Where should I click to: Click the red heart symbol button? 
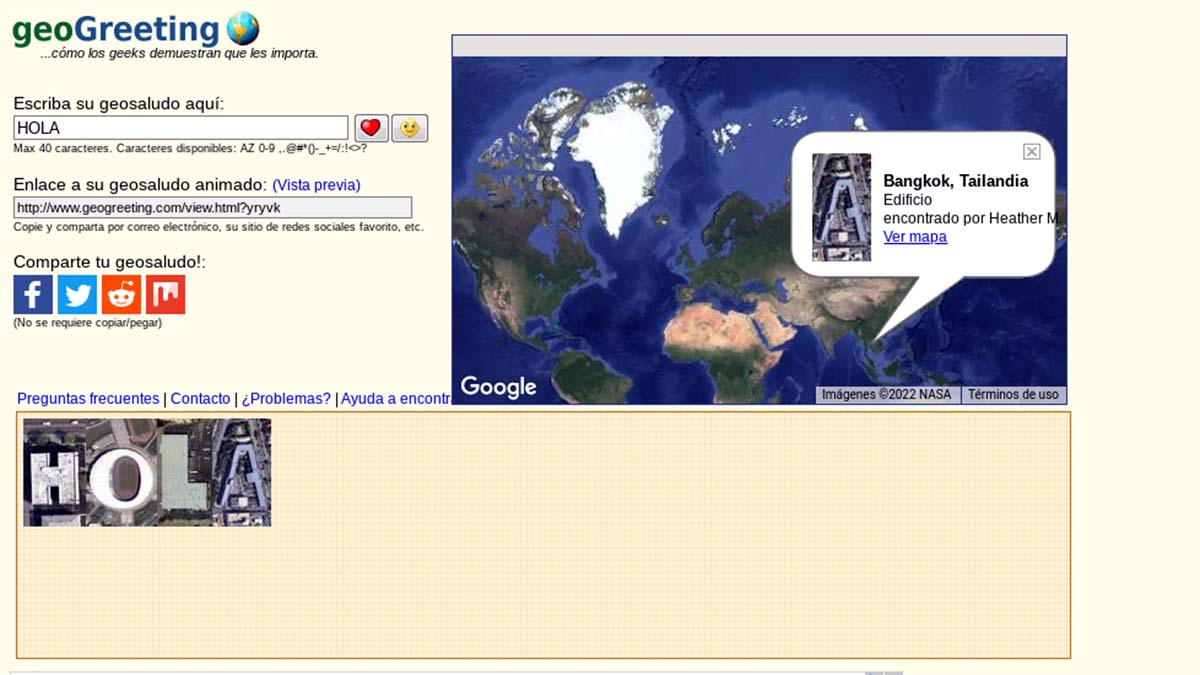click(371, 128)
